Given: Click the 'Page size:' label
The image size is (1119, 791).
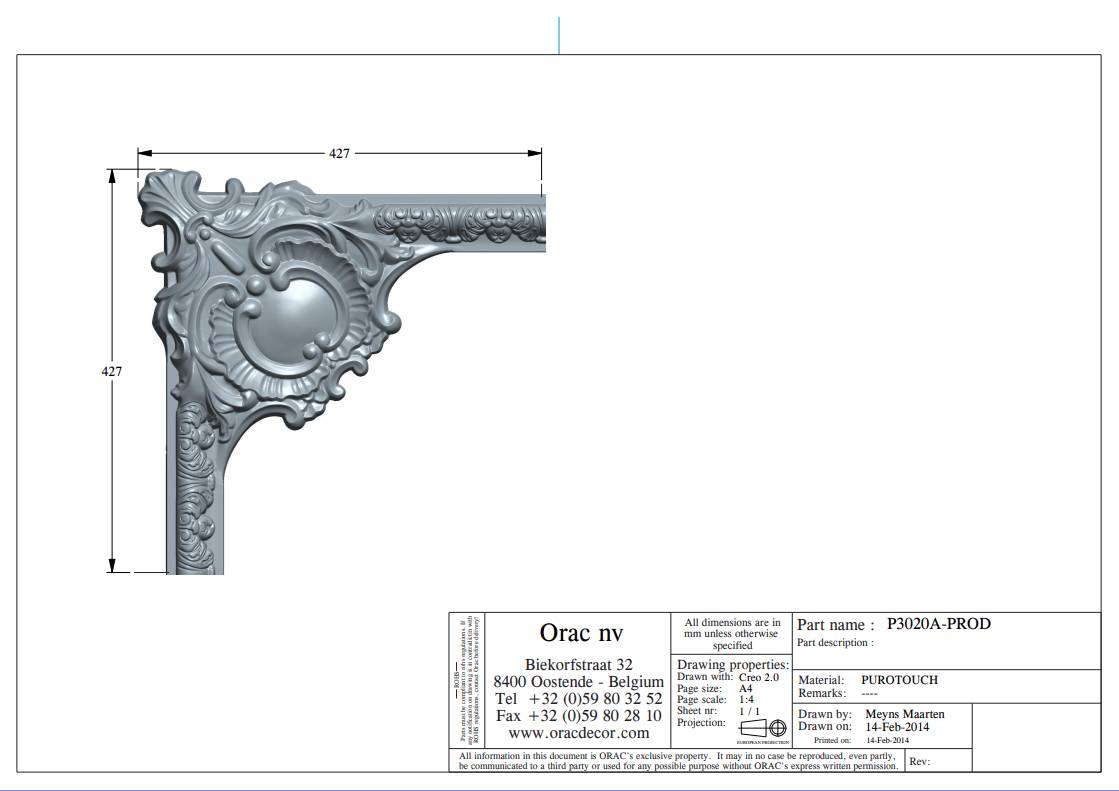Looking at the screenshot, I should (699, 688).
